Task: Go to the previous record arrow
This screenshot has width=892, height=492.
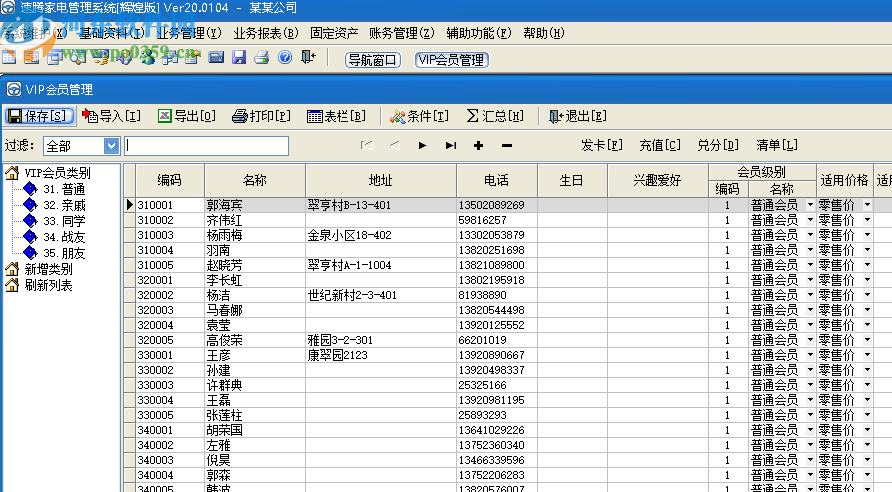Action: coord(394,146)
